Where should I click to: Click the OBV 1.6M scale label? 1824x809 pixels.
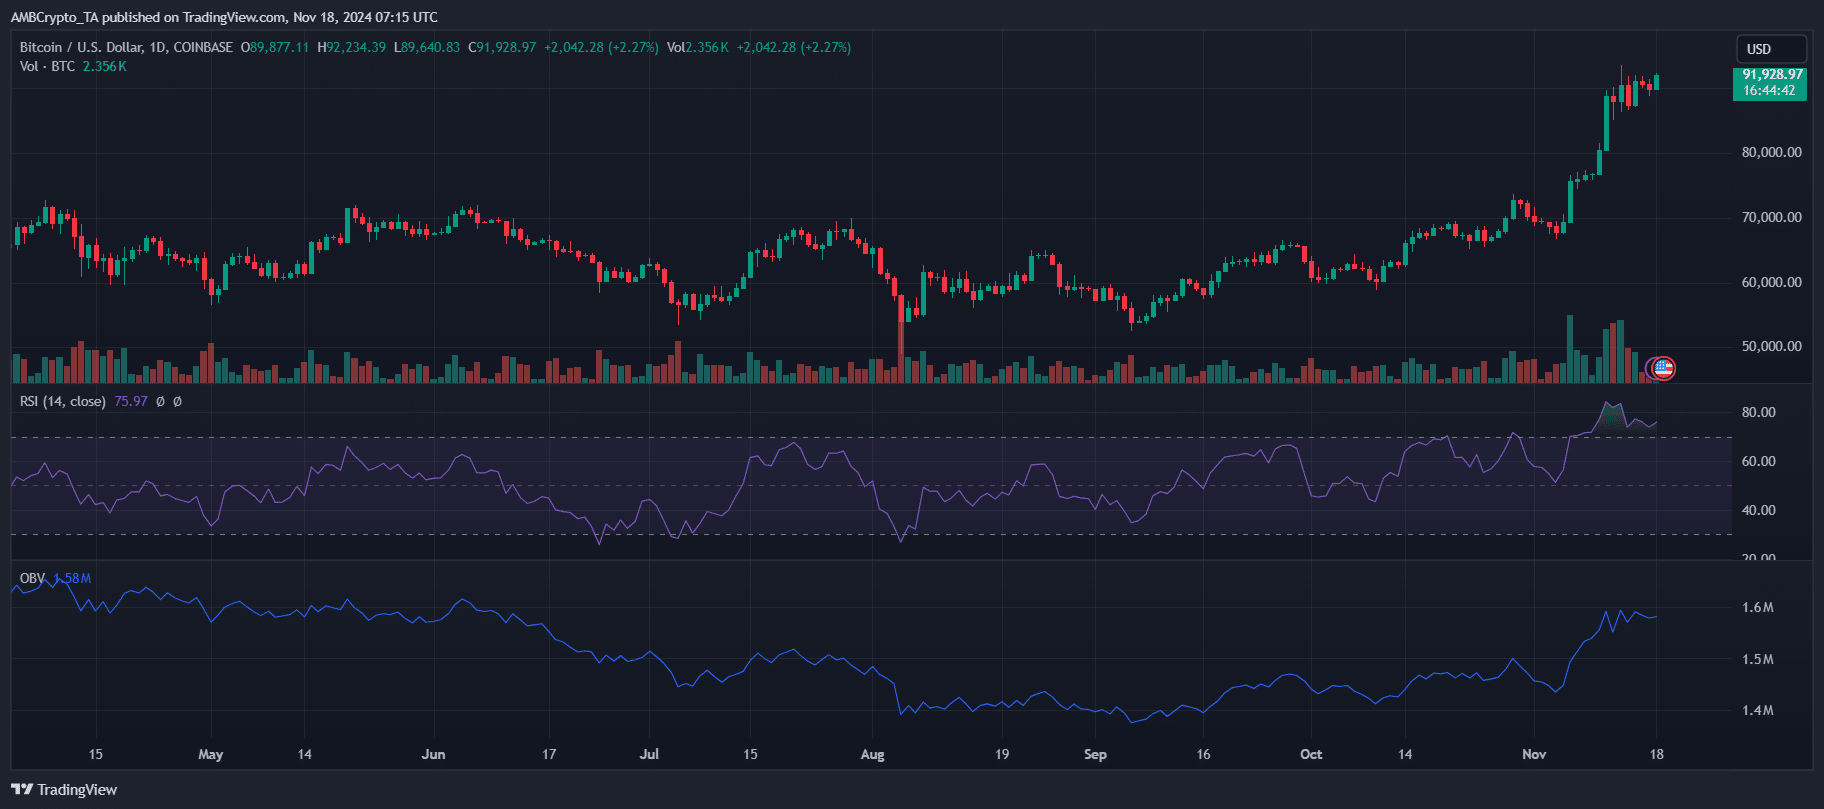pos(1758,607)
